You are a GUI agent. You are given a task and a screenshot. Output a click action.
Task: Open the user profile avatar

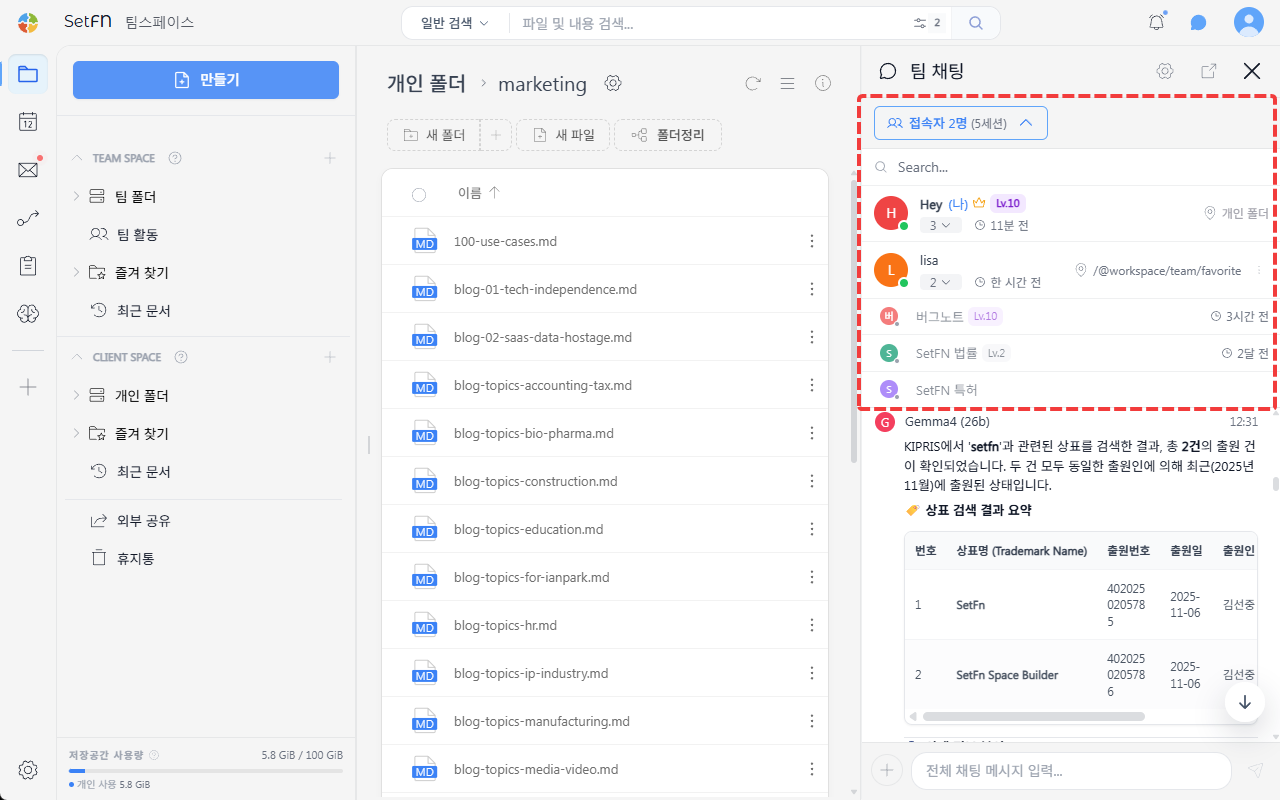pyautogui.click(x=1249, y=22)
